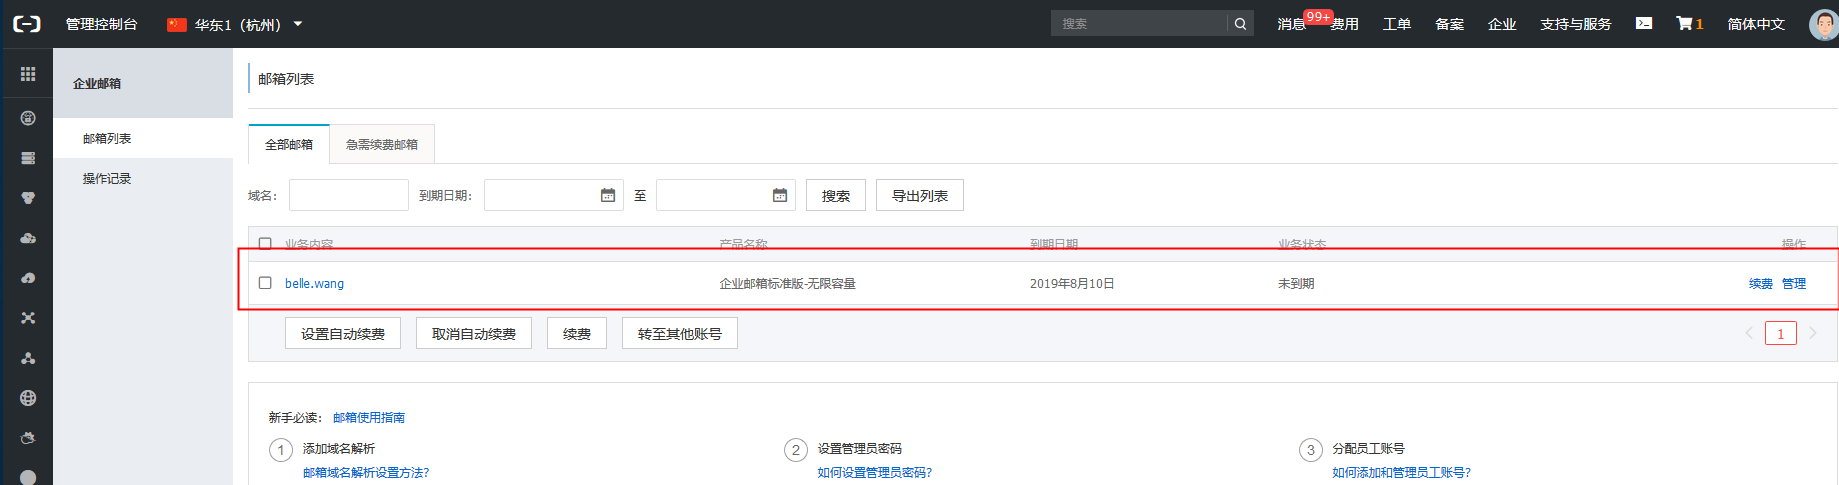Open calendar picker for expiry start date
The width and height of the screenshot is (1839, 485).
[x=607, y=195]
